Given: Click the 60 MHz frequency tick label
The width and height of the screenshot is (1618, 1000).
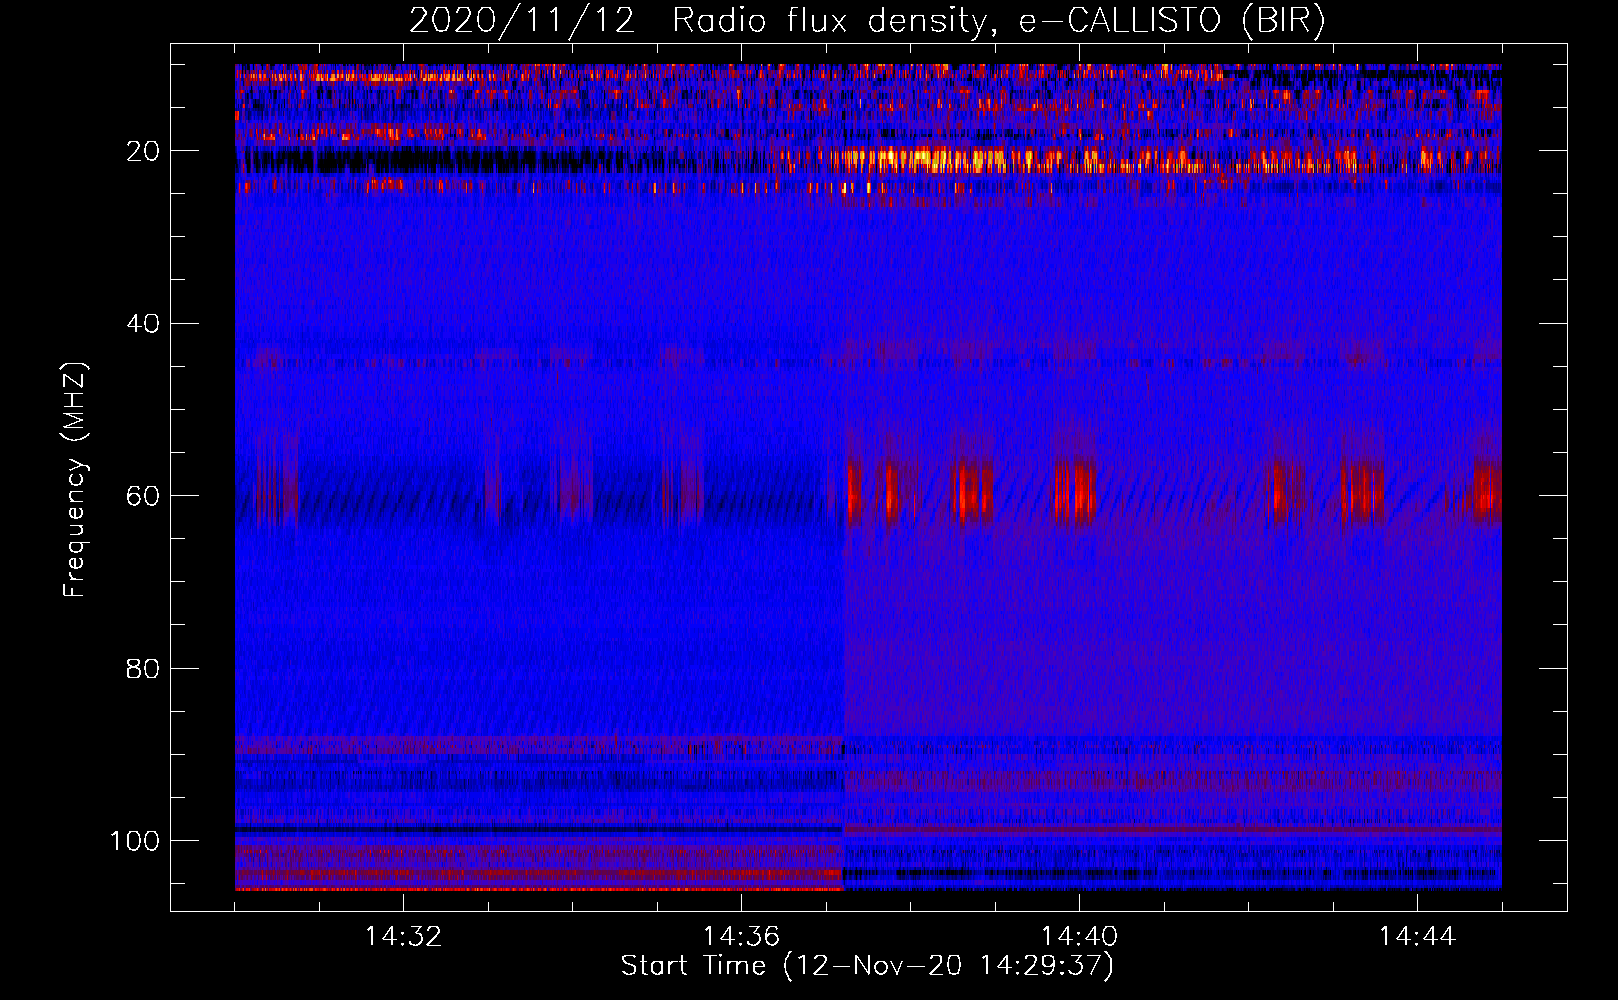Looking at the screenshot, I should 143,496.
